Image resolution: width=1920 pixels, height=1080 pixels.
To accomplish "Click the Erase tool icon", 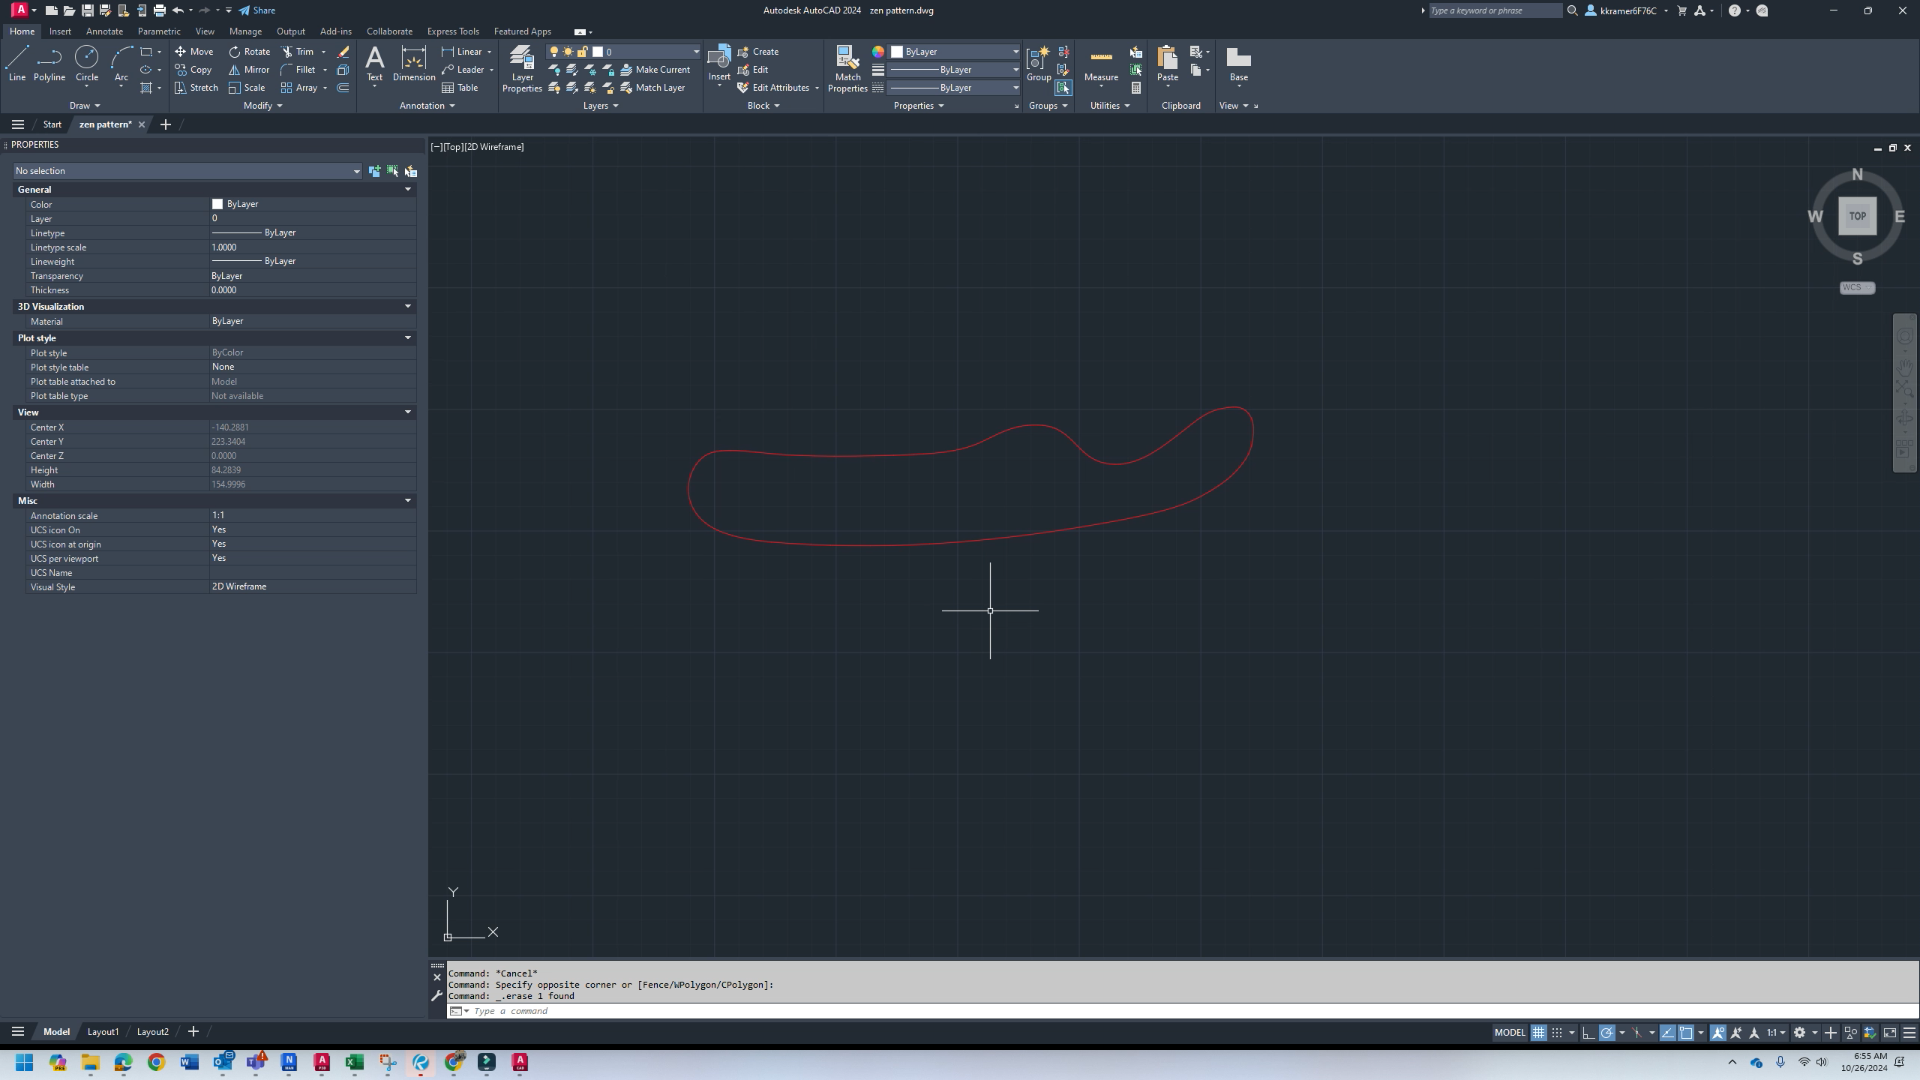I will [343, 52].
